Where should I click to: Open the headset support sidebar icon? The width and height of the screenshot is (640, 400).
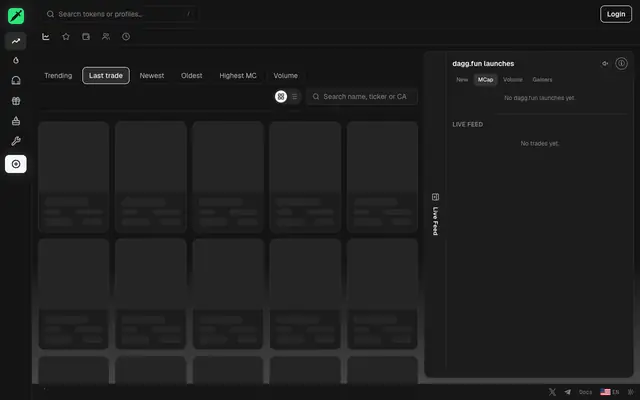pos(16,80)
